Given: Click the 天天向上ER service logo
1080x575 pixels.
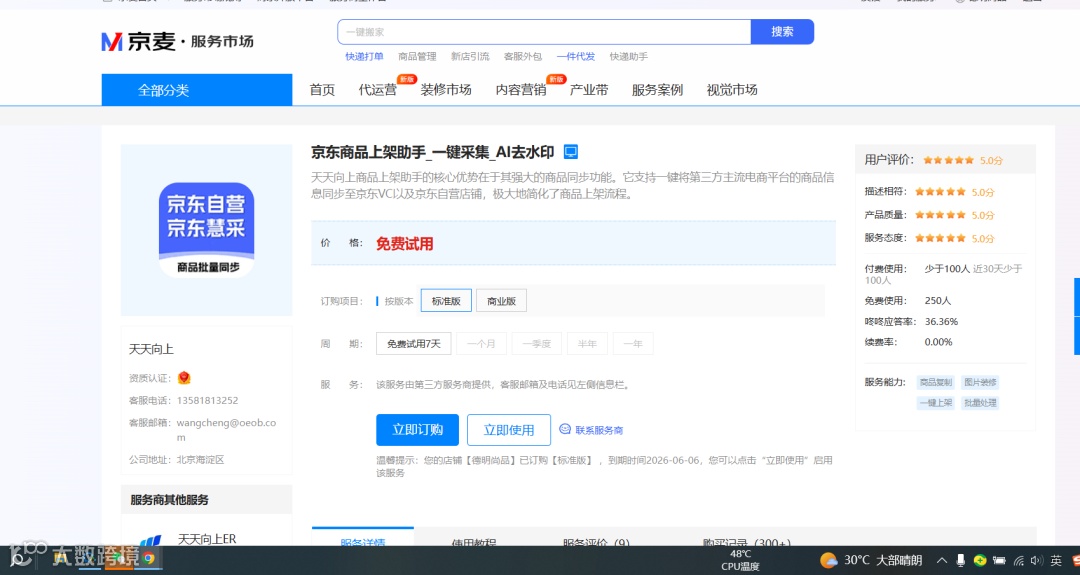Looking at the screenshot, I should click(150, 541).
